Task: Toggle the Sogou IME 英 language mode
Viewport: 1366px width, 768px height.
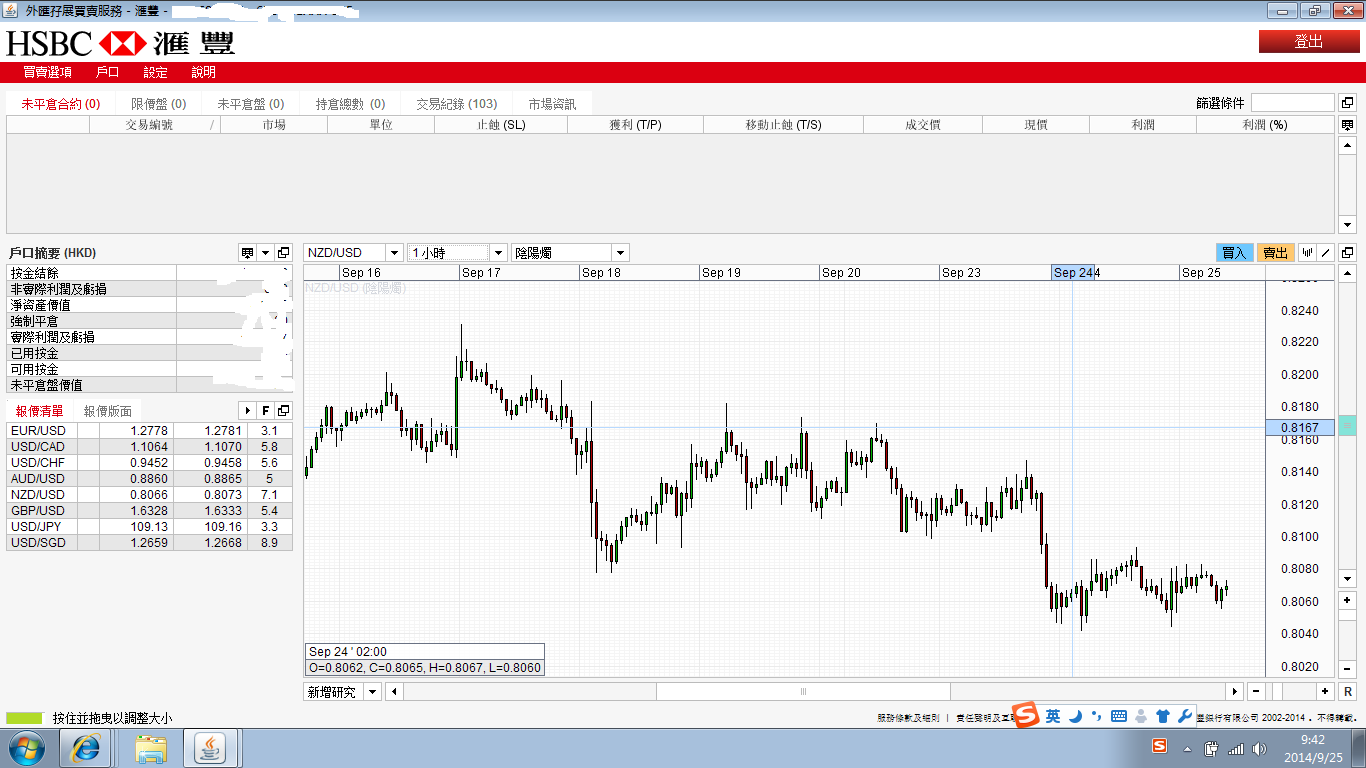Action: [x=1053, y=716]
